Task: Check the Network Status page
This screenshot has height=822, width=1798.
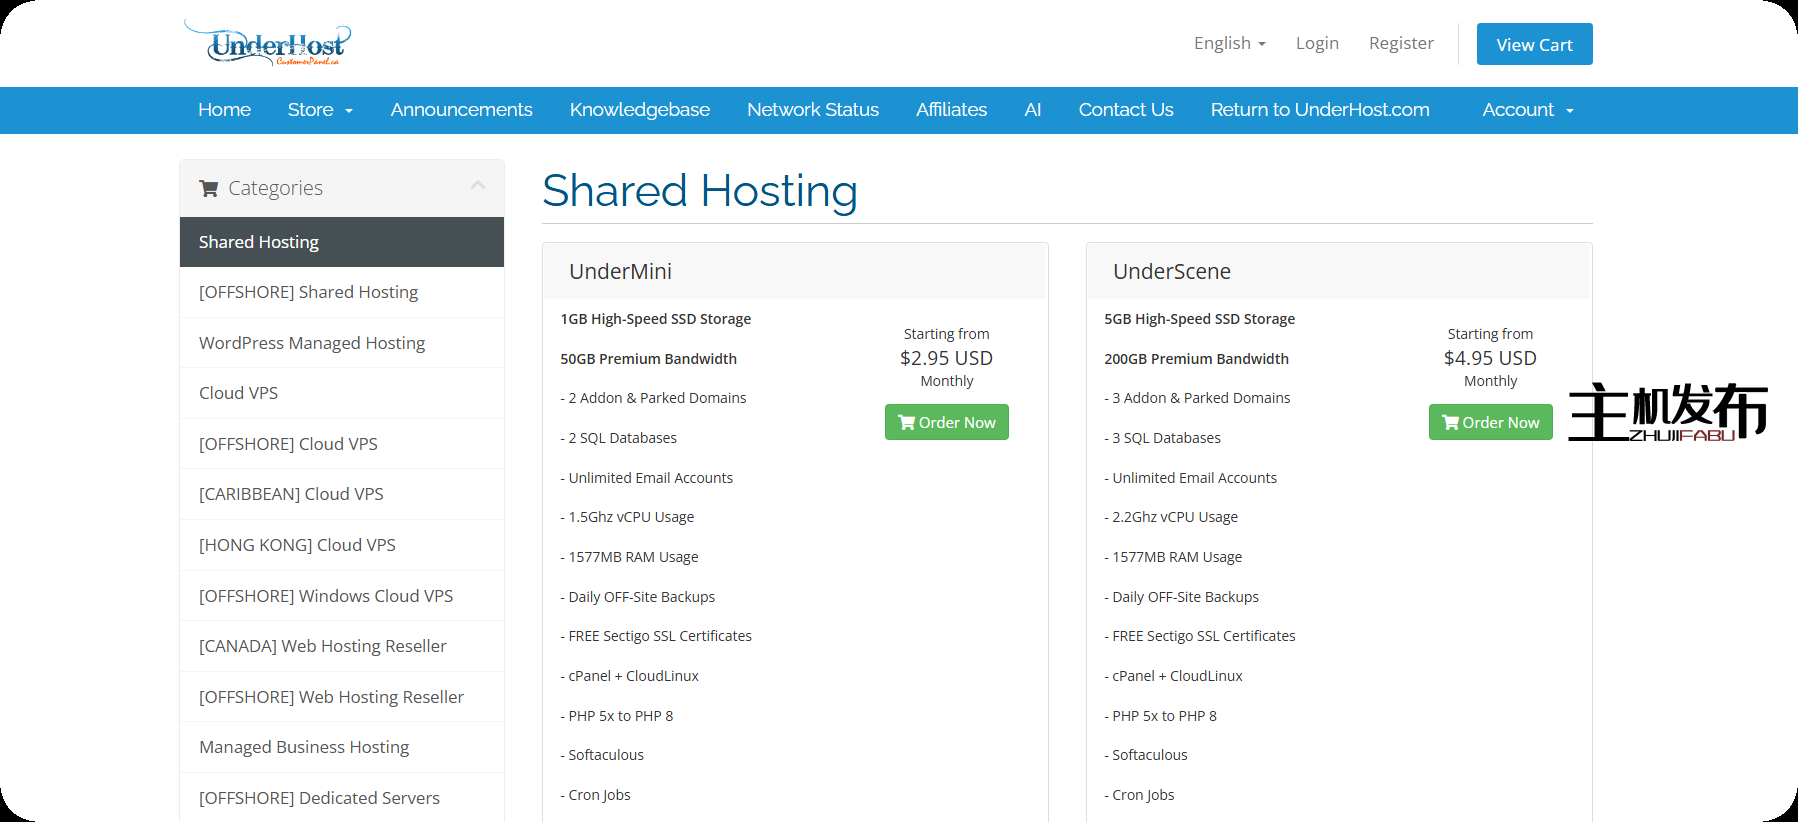Action: (813, 110)
